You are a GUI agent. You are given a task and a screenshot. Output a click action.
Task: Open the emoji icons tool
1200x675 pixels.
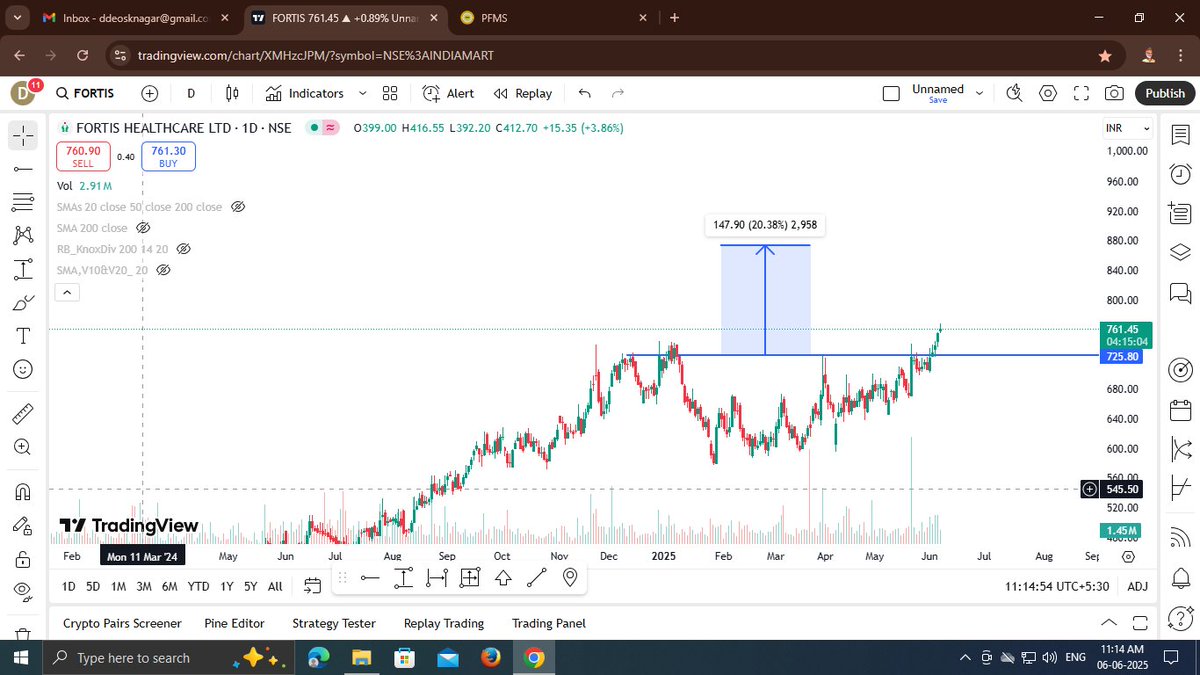(x=23, y=369)
